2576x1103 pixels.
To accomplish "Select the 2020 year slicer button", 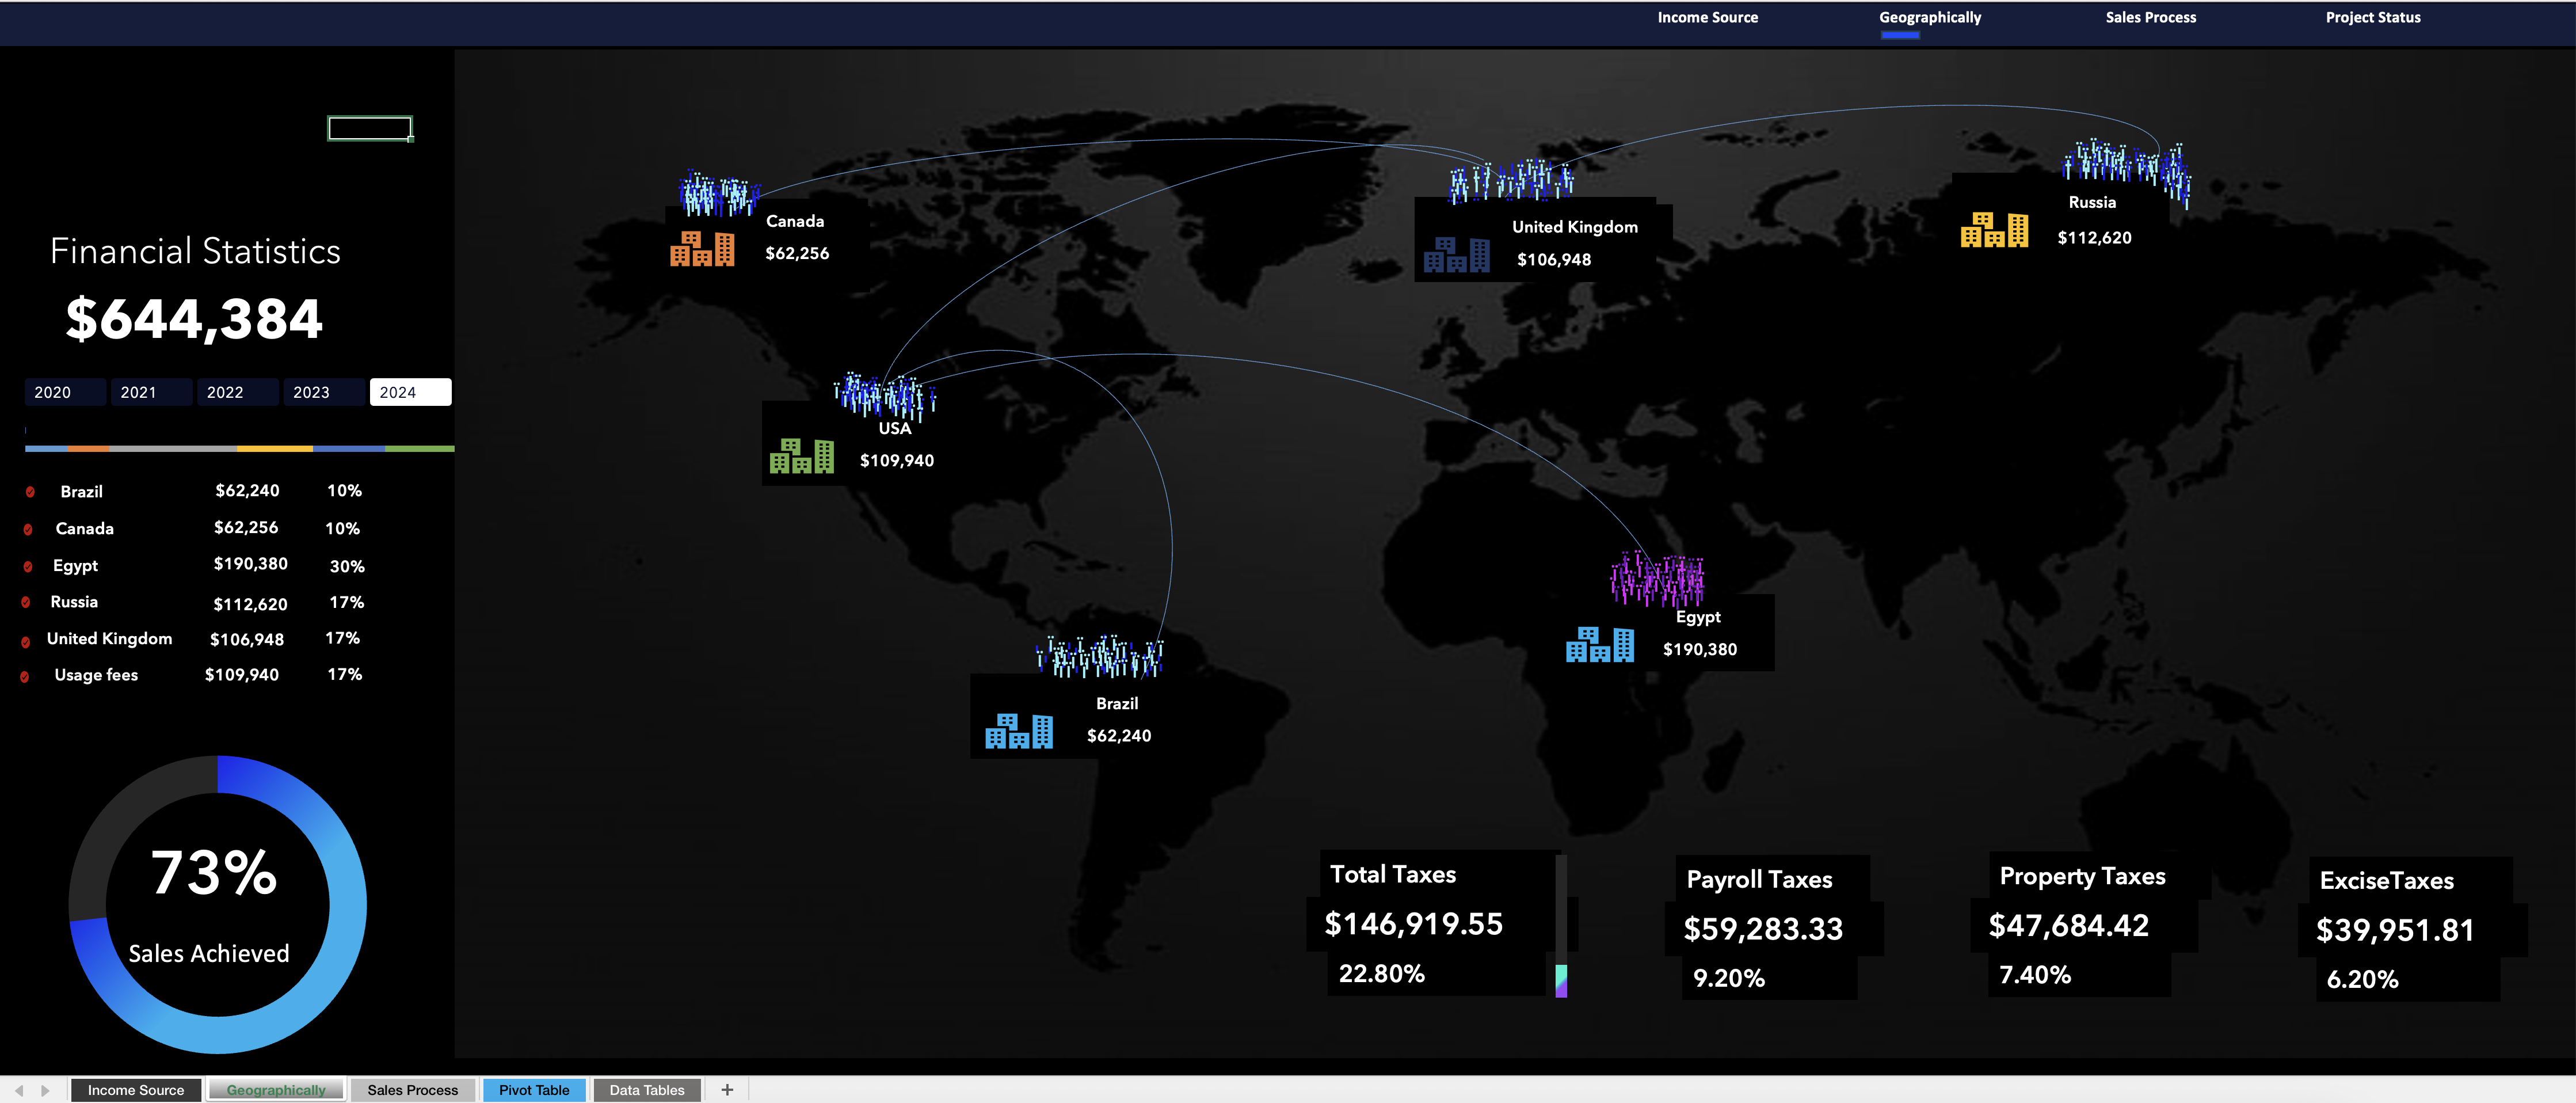I will (65, 392).
